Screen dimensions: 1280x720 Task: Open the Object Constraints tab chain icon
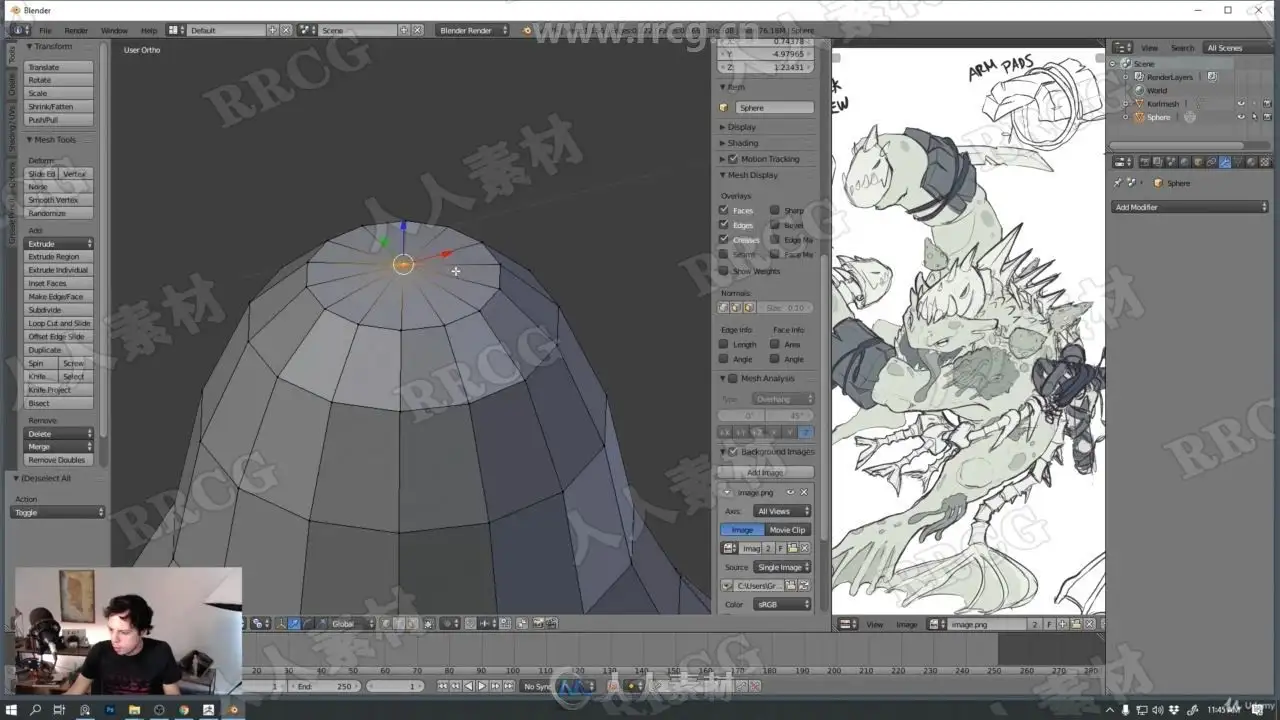point(1211,162)
